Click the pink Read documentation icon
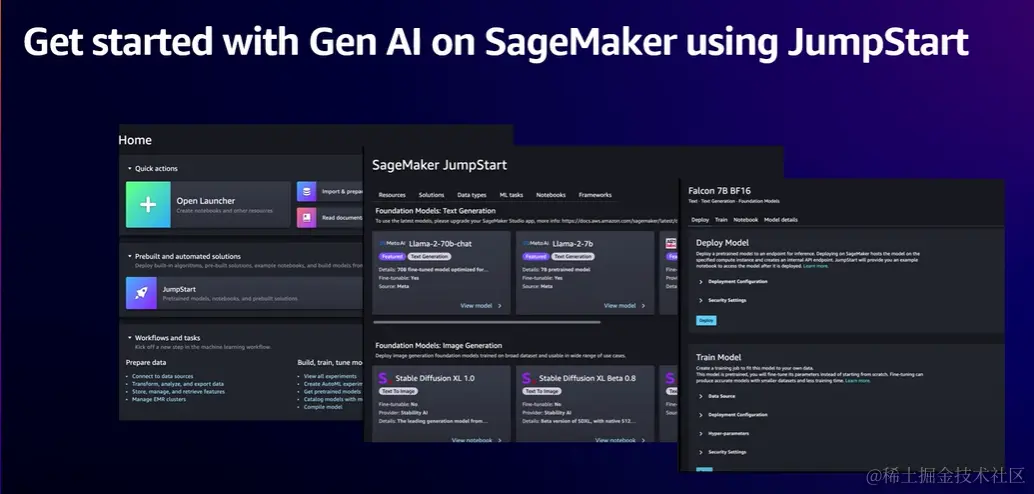 tap(307, 217)
